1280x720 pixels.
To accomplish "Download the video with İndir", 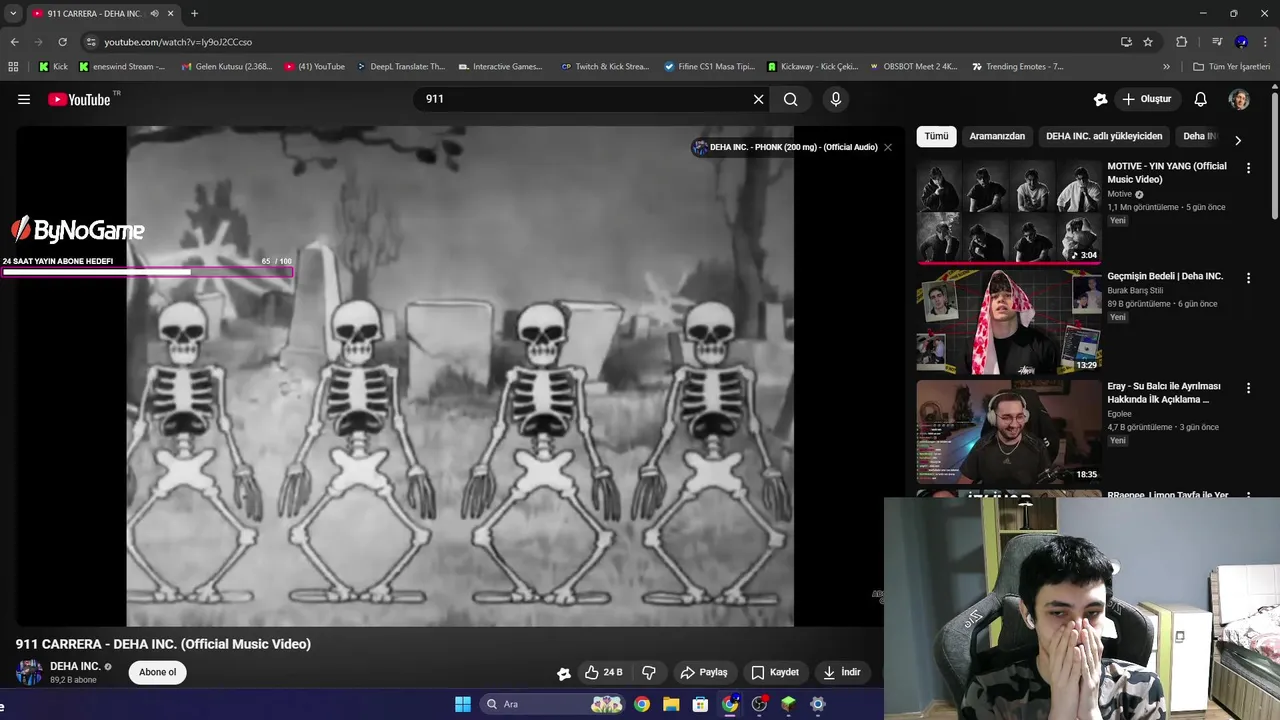I will 841,672.
